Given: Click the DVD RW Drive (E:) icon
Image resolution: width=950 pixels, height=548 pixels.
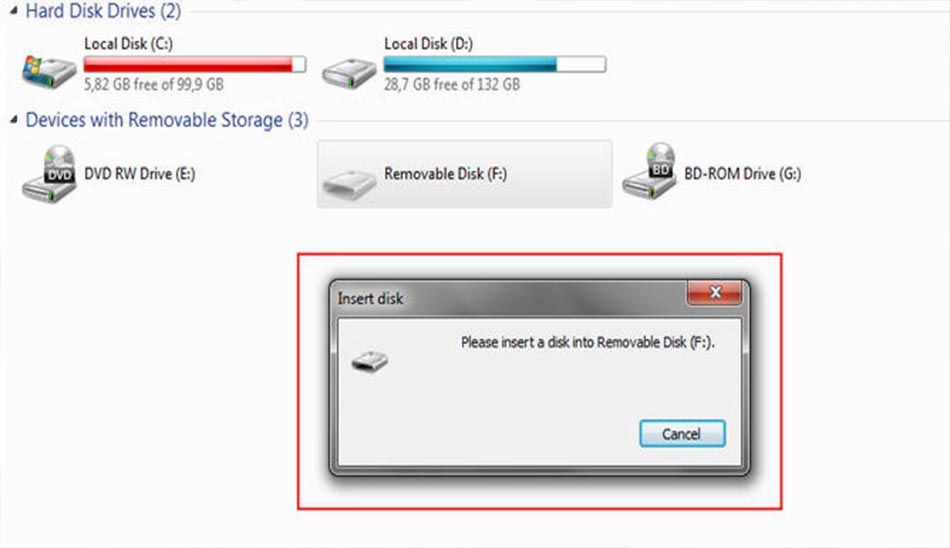Looking at the screenshot, I should point(50,175).
